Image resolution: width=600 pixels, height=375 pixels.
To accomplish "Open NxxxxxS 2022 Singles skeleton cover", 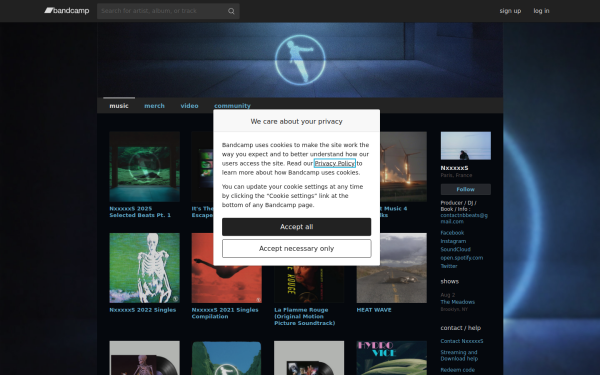I will point(145,268).
